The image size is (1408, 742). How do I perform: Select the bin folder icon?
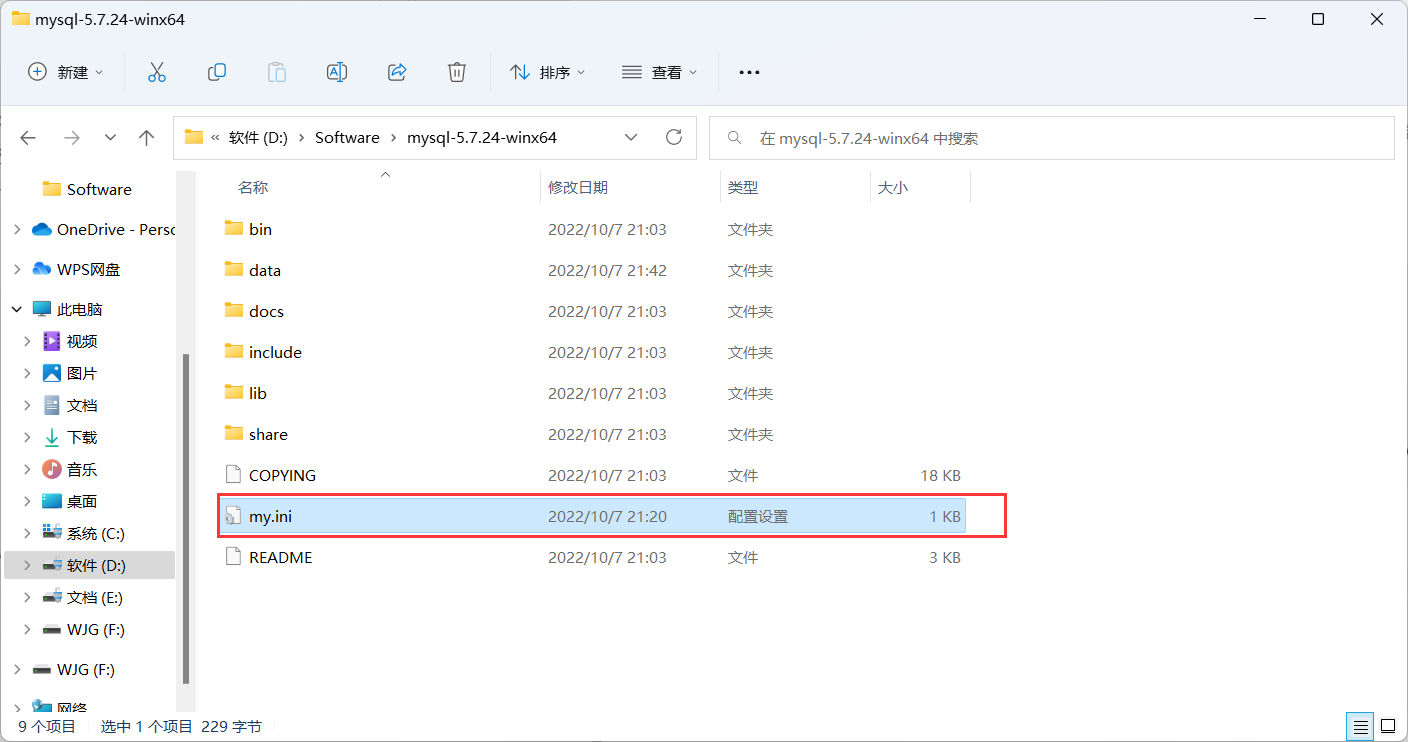[234, 229]
